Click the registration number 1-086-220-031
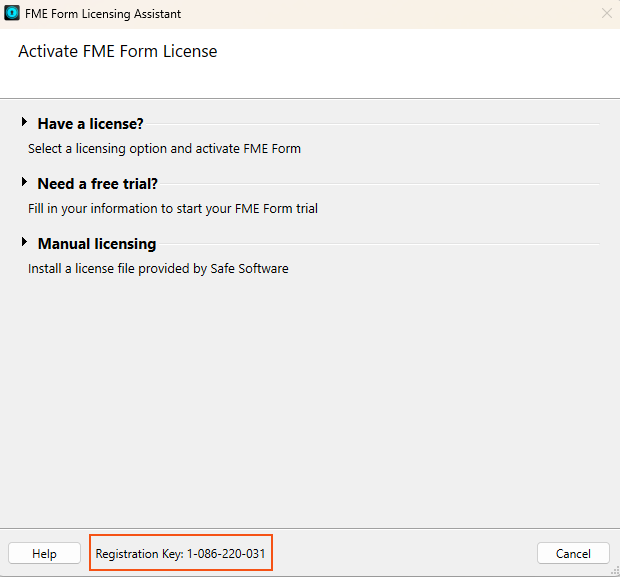 [x=226, y=554]
